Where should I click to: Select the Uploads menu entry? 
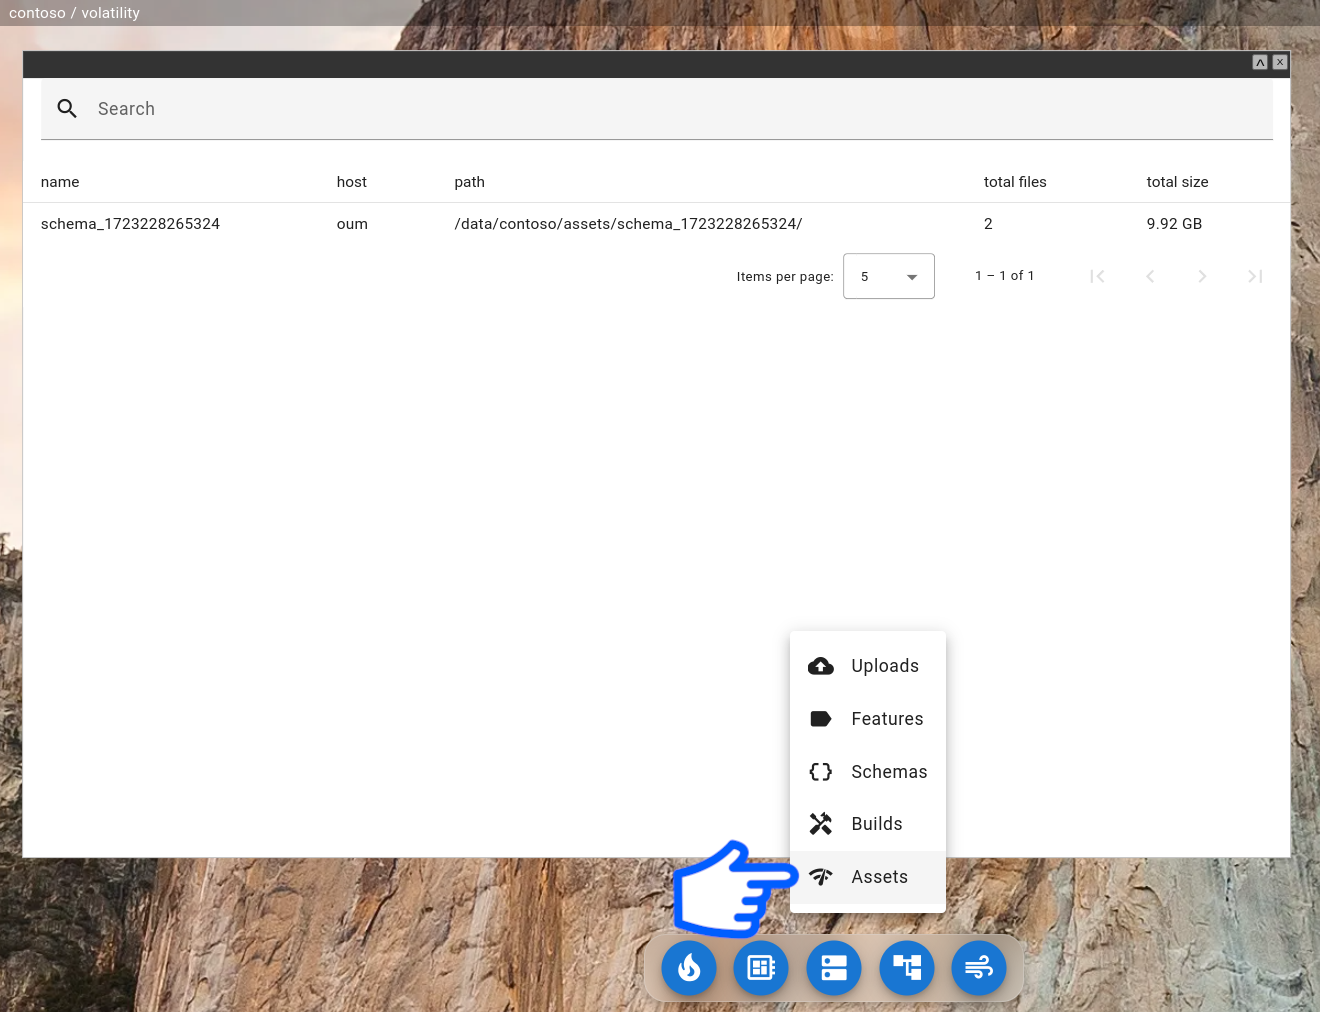pos(884,666)
